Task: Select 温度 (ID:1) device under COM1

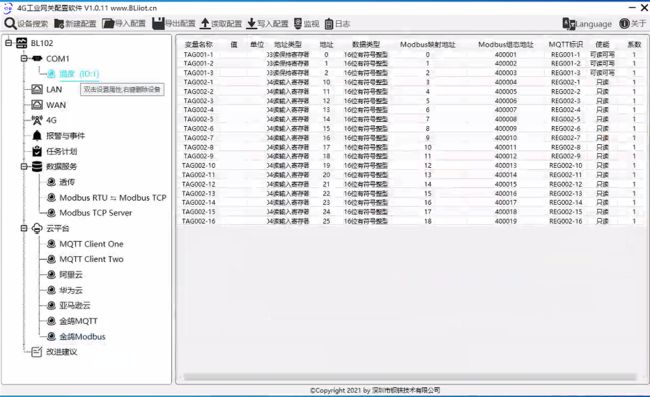Action: point(79,74)
